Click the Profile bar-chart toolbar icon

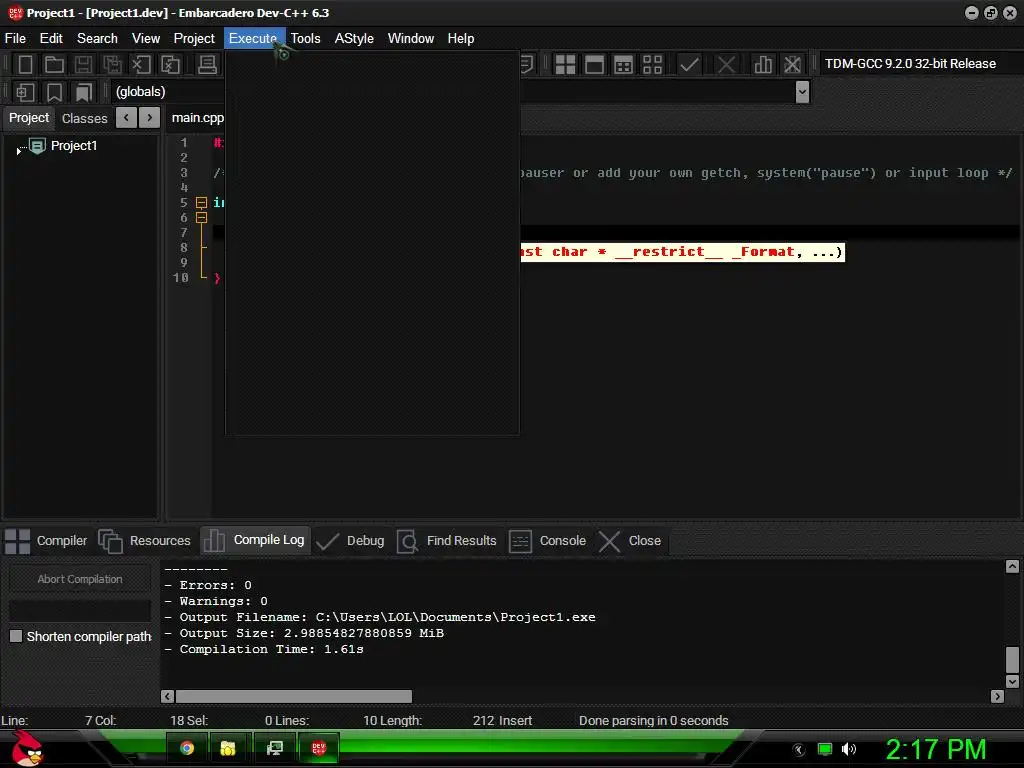[x=763, y=65]
